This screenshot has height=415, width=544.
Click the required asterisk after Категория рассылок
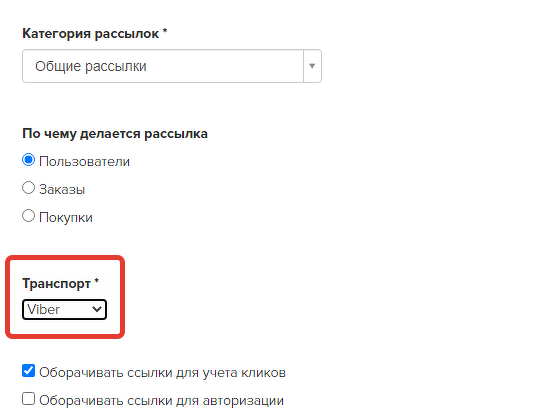(x=165, y=31)
